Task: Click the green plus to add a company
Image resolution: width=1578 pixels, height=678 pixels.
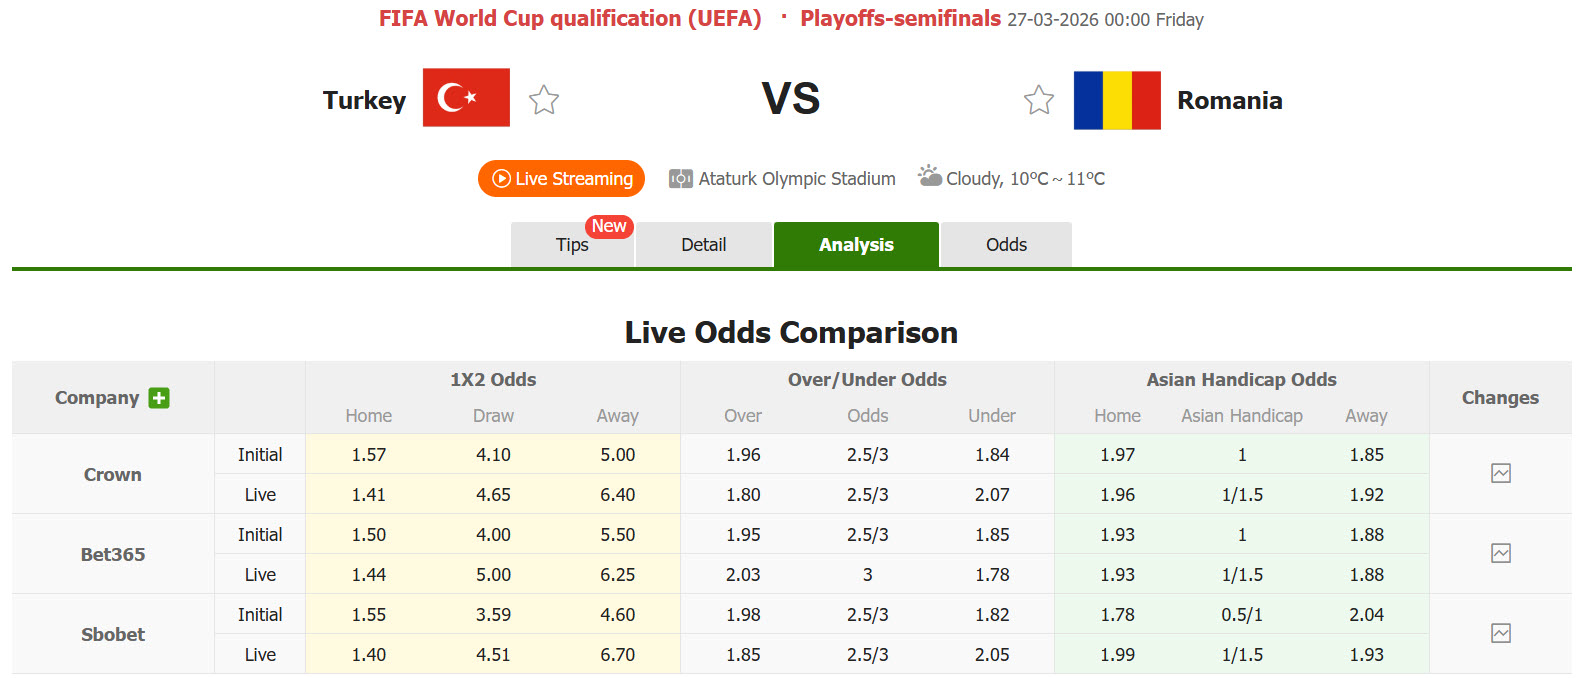Action: tap(160, 397)
